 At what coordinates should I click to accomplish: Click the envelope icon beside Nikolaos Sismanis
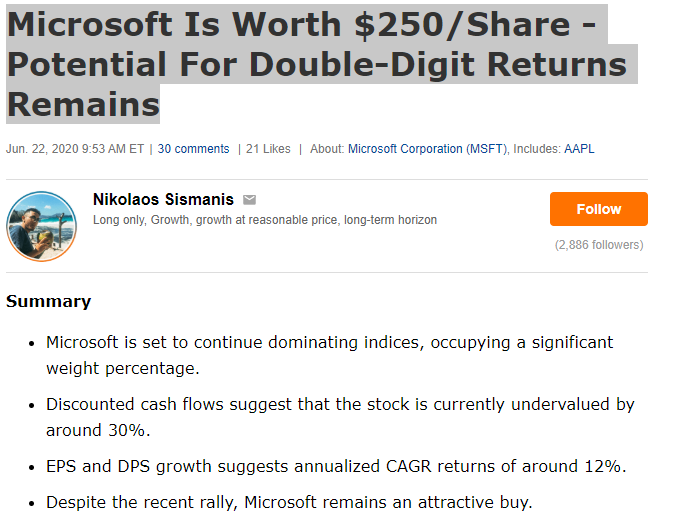click(x=250, y=200)
